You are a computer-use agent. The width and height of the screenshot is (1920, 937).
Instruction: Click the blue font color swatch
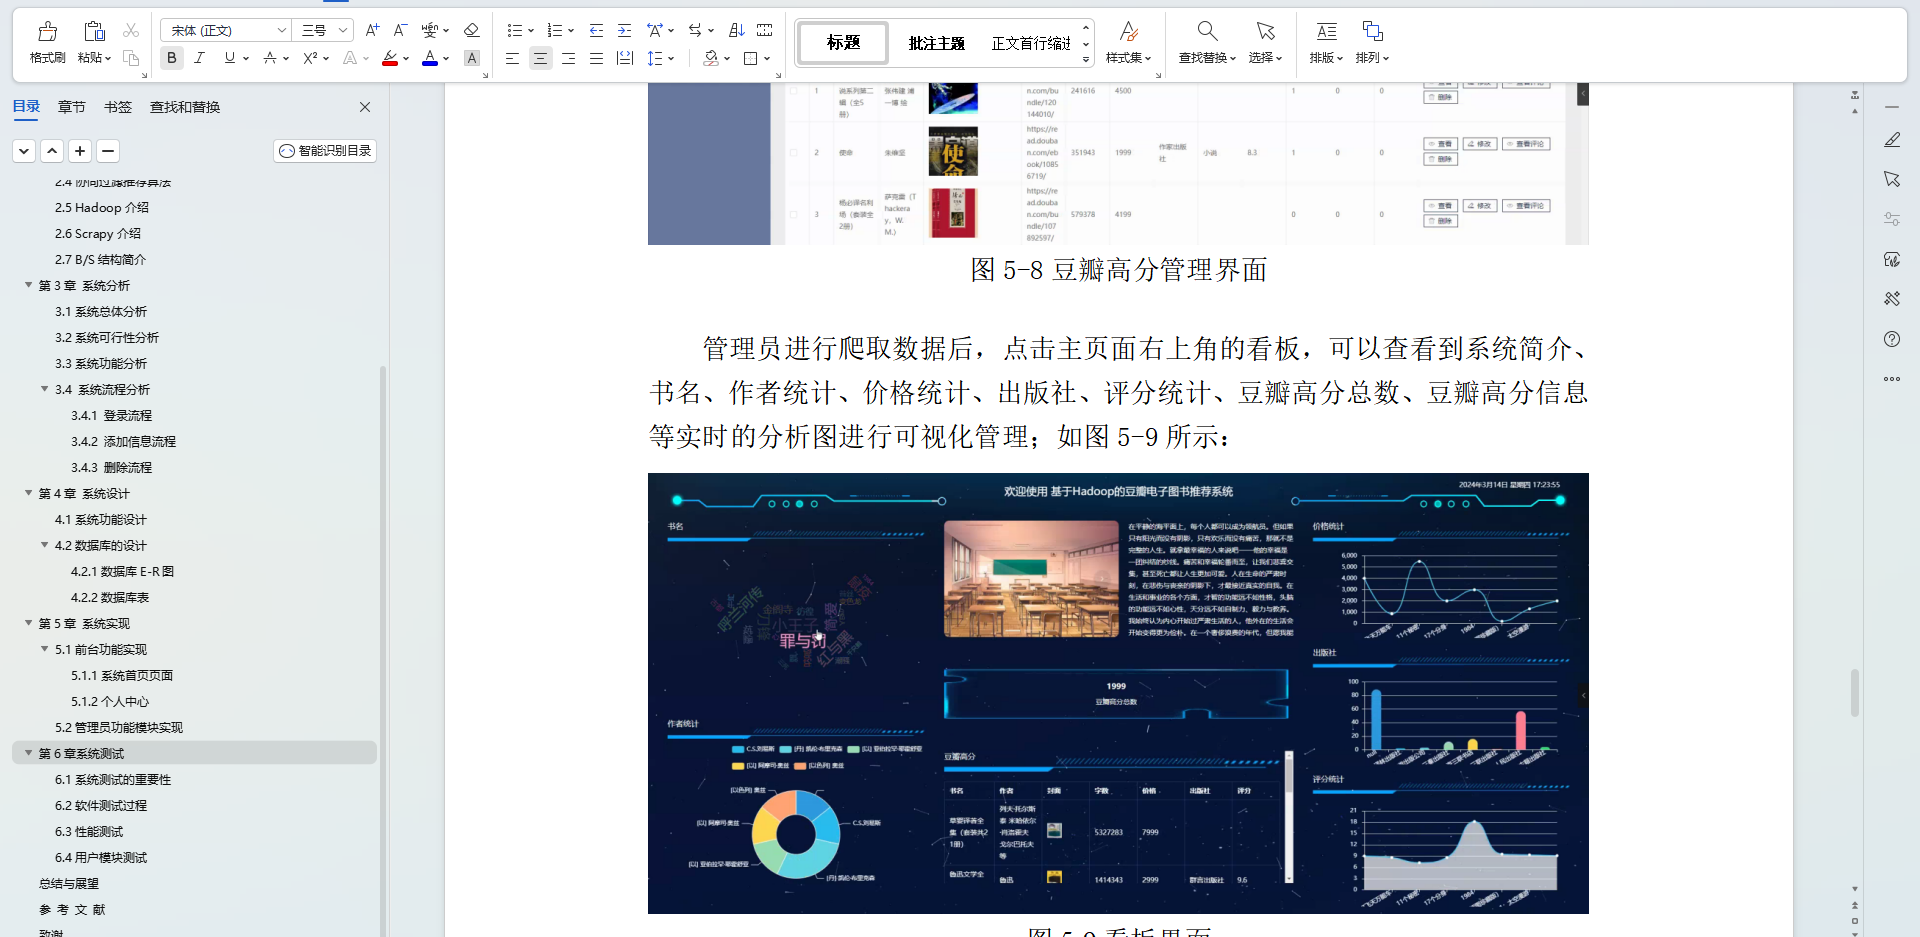point(430,59)
